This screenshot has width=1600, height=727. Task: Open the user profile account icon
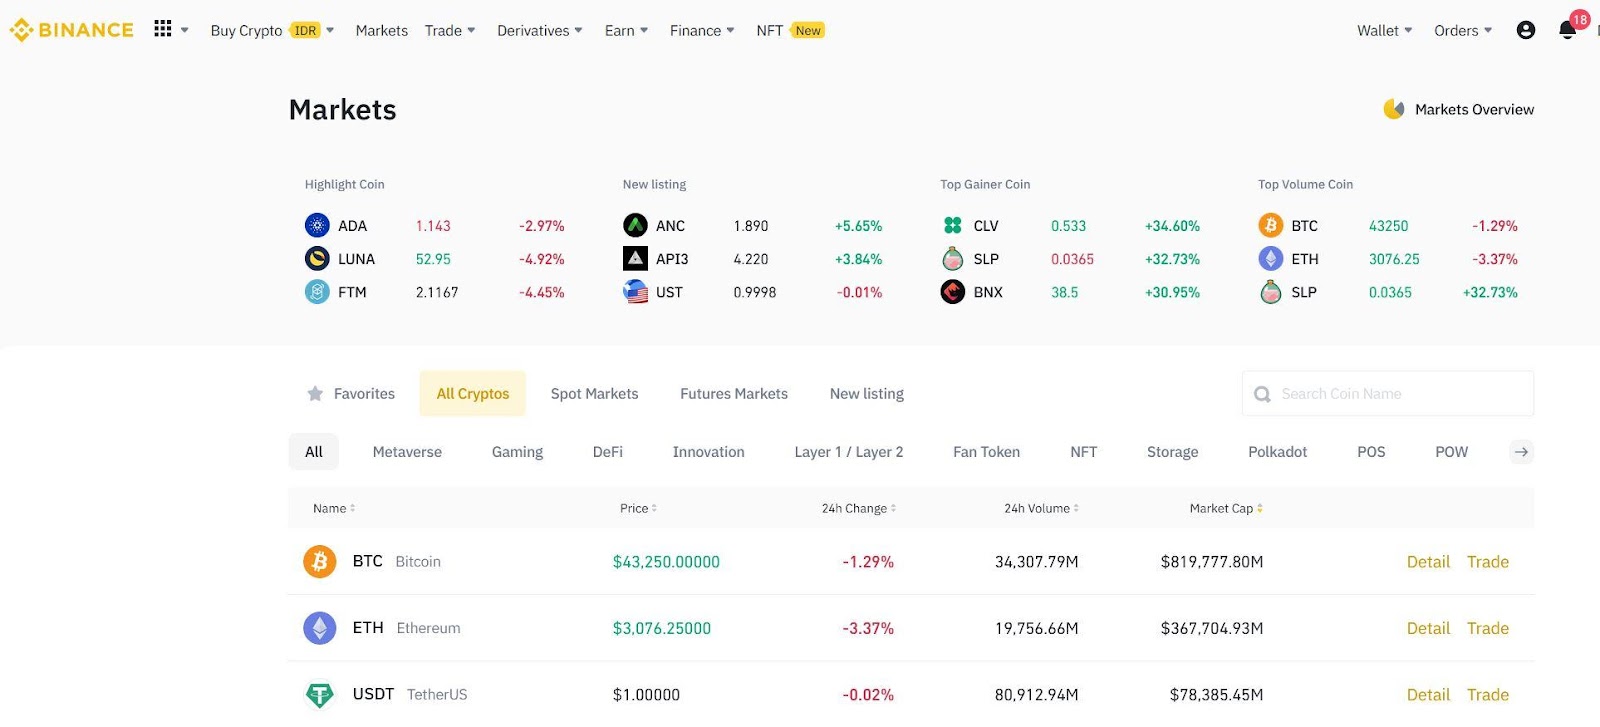coord(1526,30)
